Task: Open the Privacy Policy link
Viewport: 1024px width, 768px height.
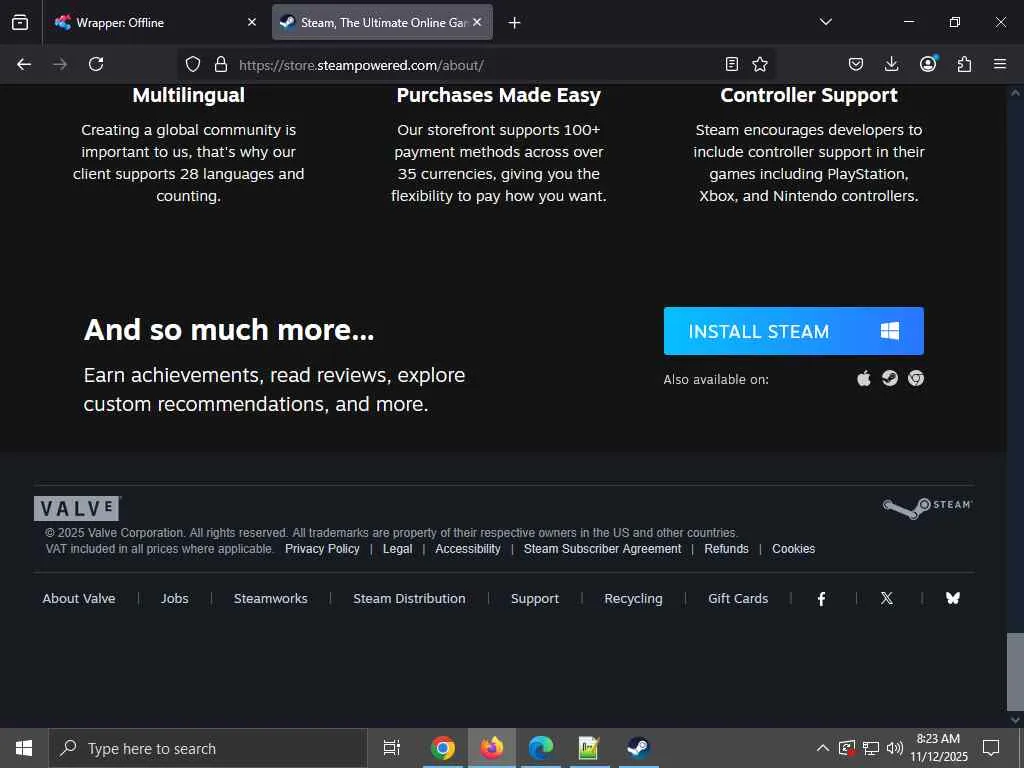Action: click(322, 549)
